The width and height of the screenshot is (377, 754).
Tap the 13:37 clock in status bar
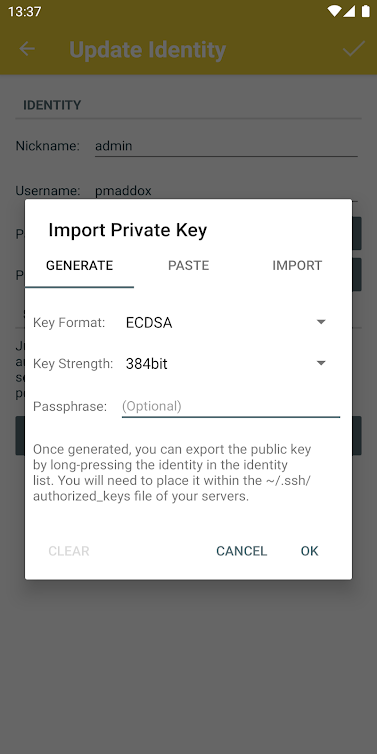[24, 12]
